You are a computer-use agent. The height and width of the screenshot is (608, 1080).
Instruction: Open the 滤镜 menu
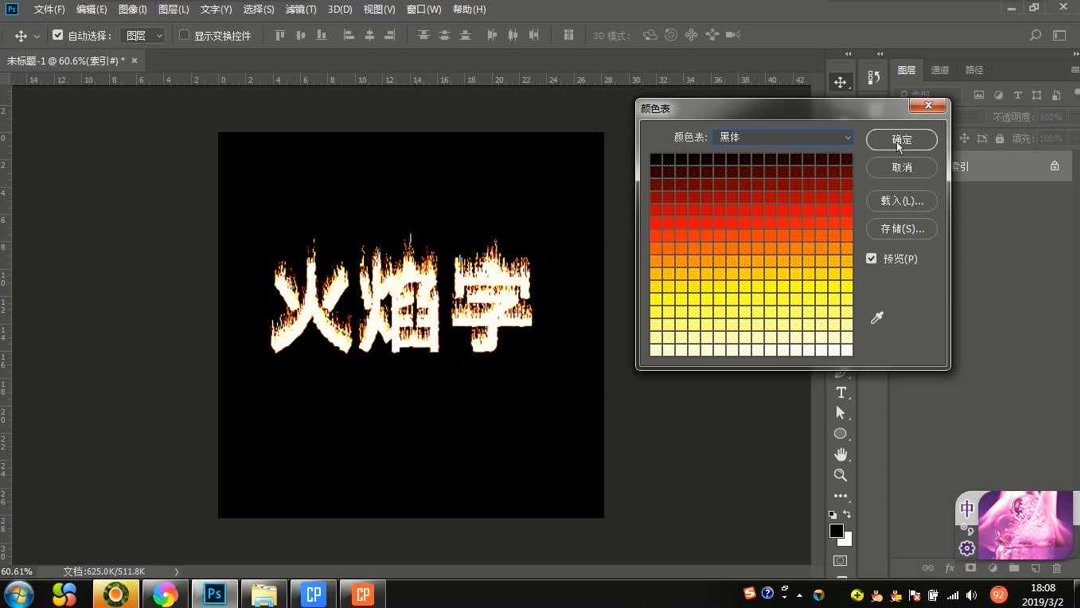coord(300,9)
